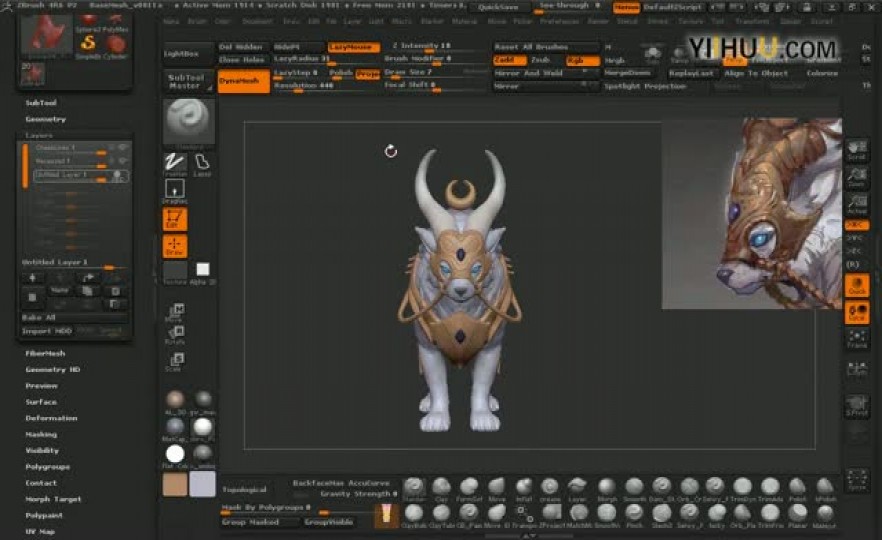Pick the Inflat brush

[x=524, y=488]
